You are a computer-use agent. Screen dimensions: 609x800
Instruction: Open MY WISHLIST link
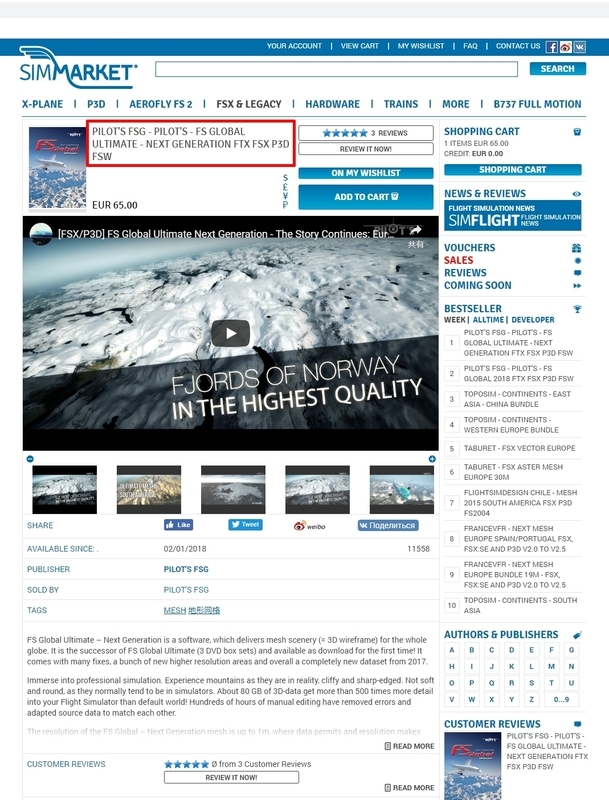[421, 46]
